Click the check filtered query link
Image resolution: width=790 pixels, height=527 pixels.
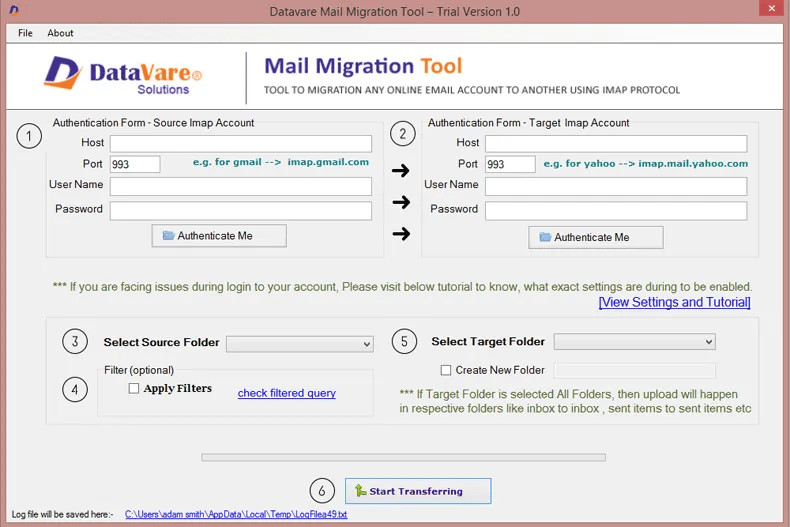(286, 393)
